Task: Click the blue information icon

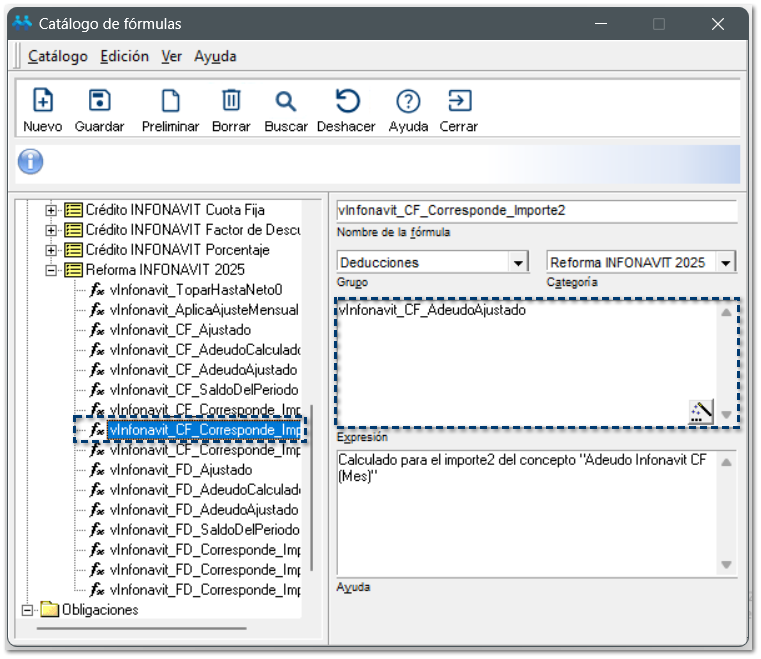Action: 31,161
